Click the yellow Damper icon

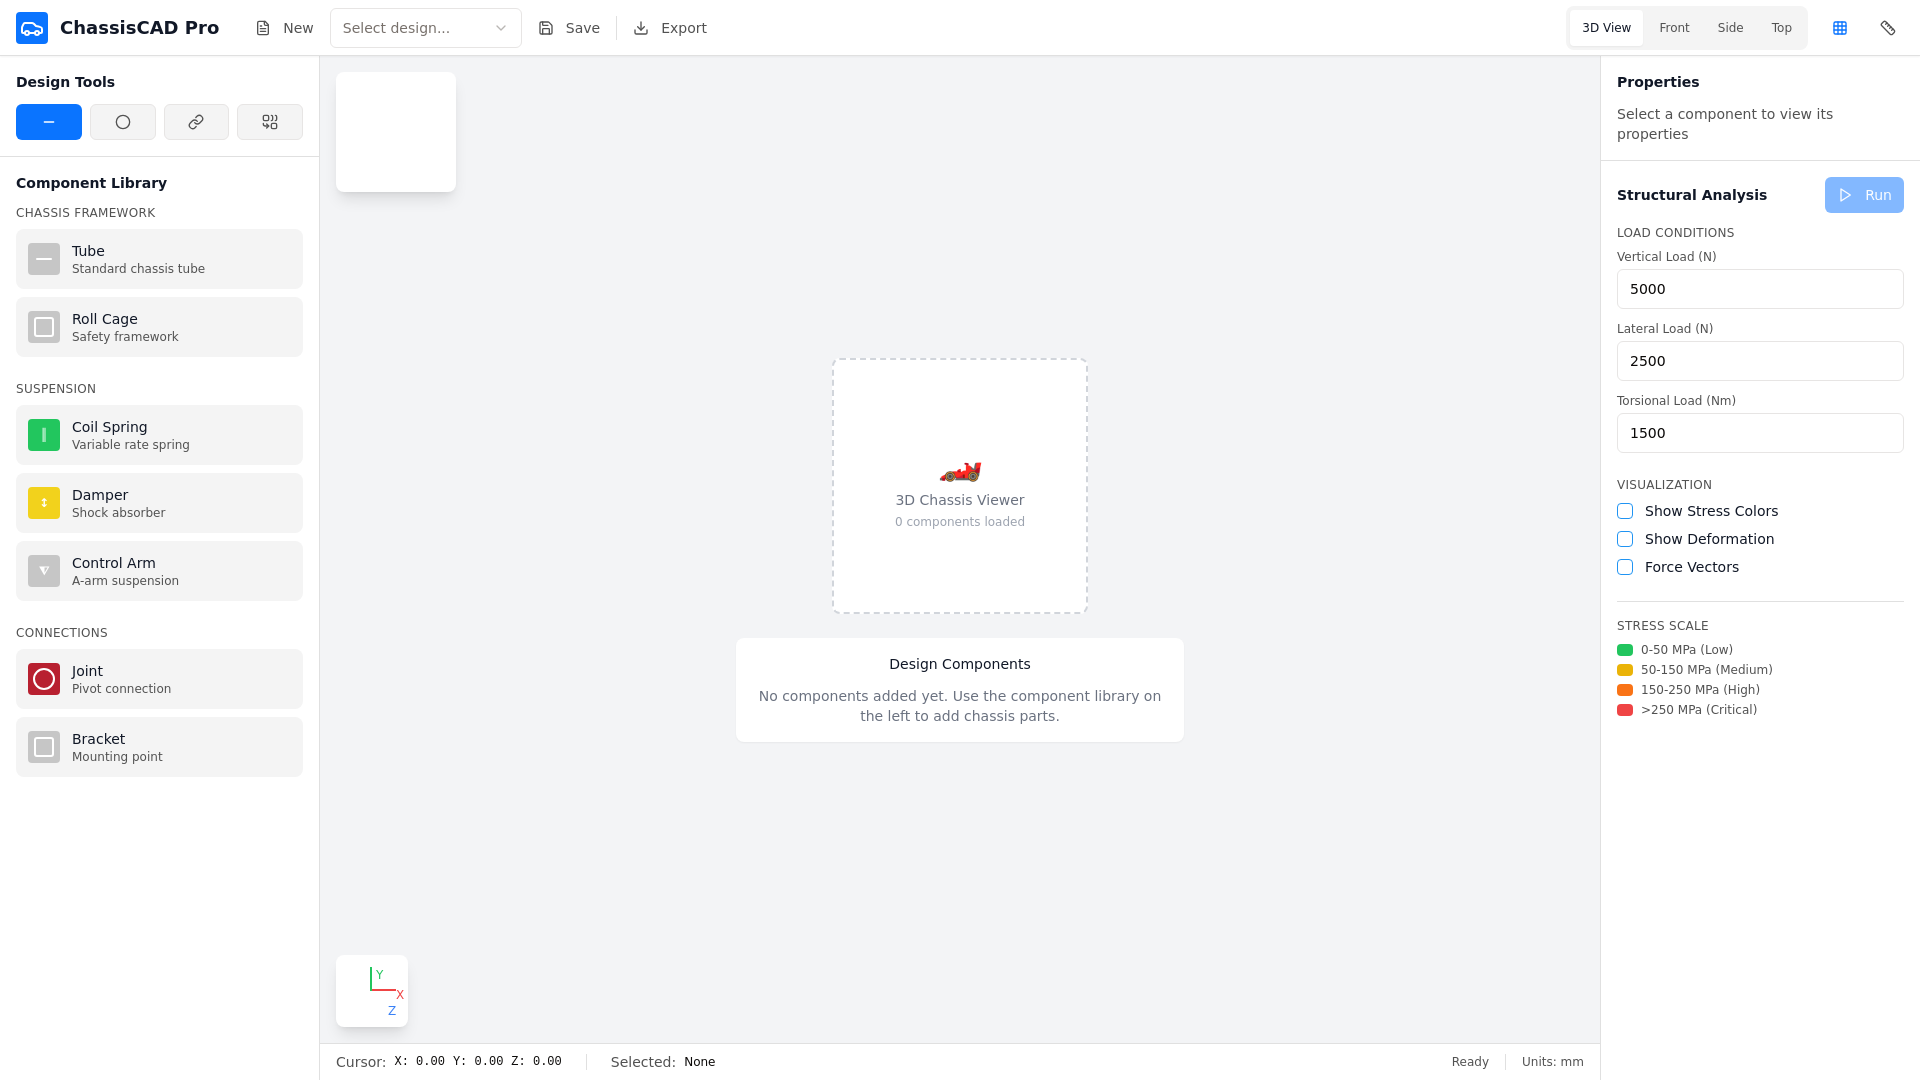[44, 503]
